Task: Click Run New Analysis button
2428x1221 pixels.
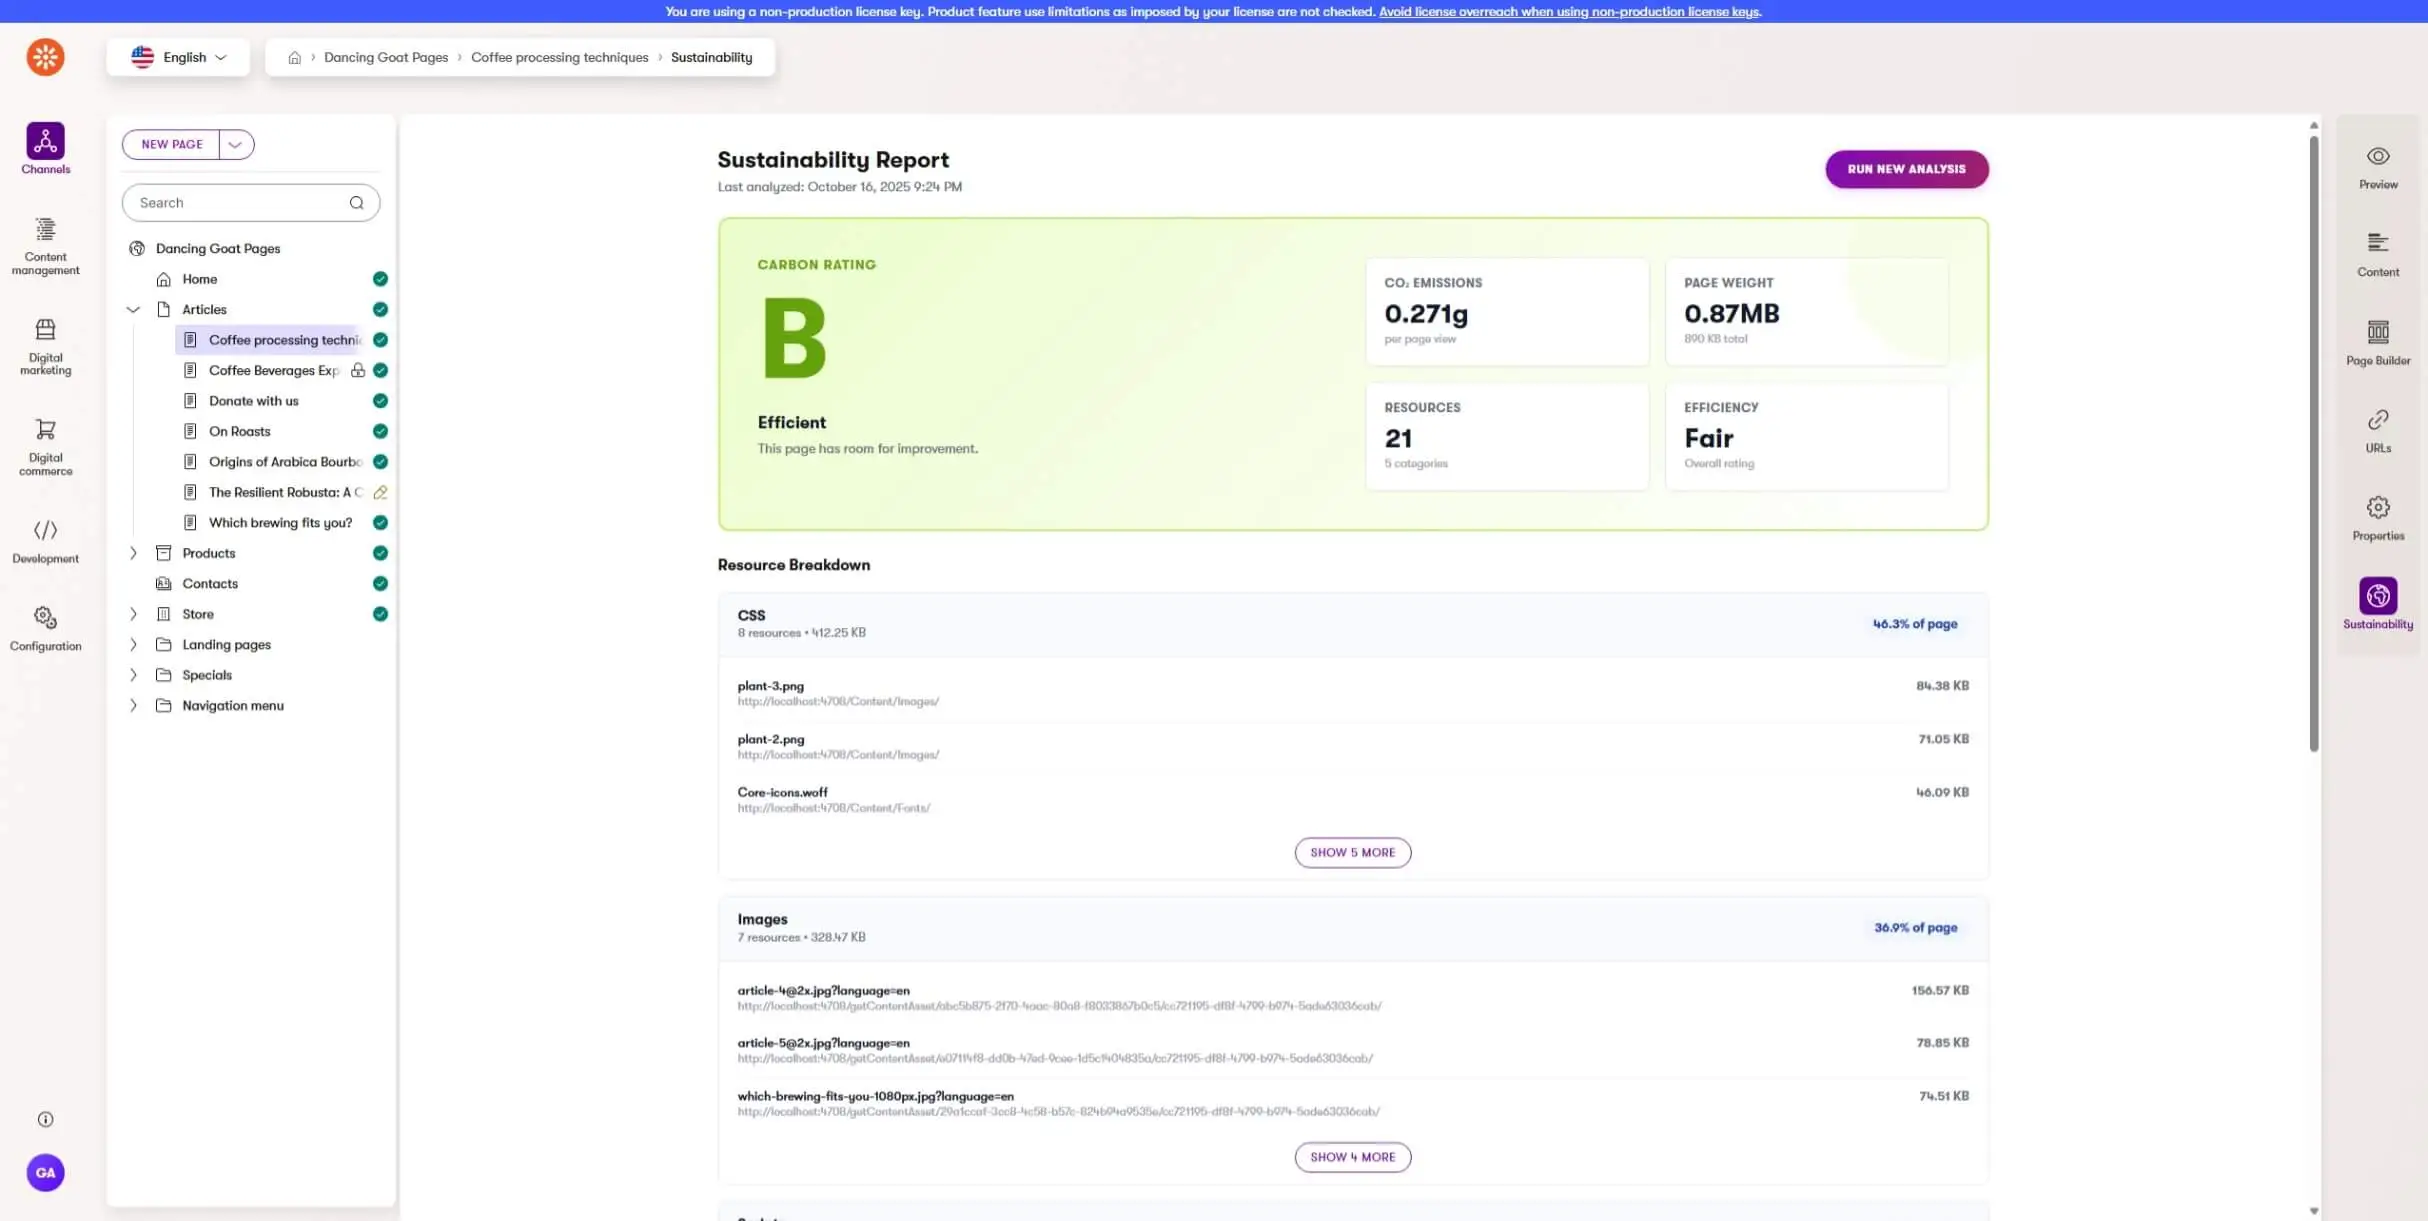Action: tap(1906, 169)
